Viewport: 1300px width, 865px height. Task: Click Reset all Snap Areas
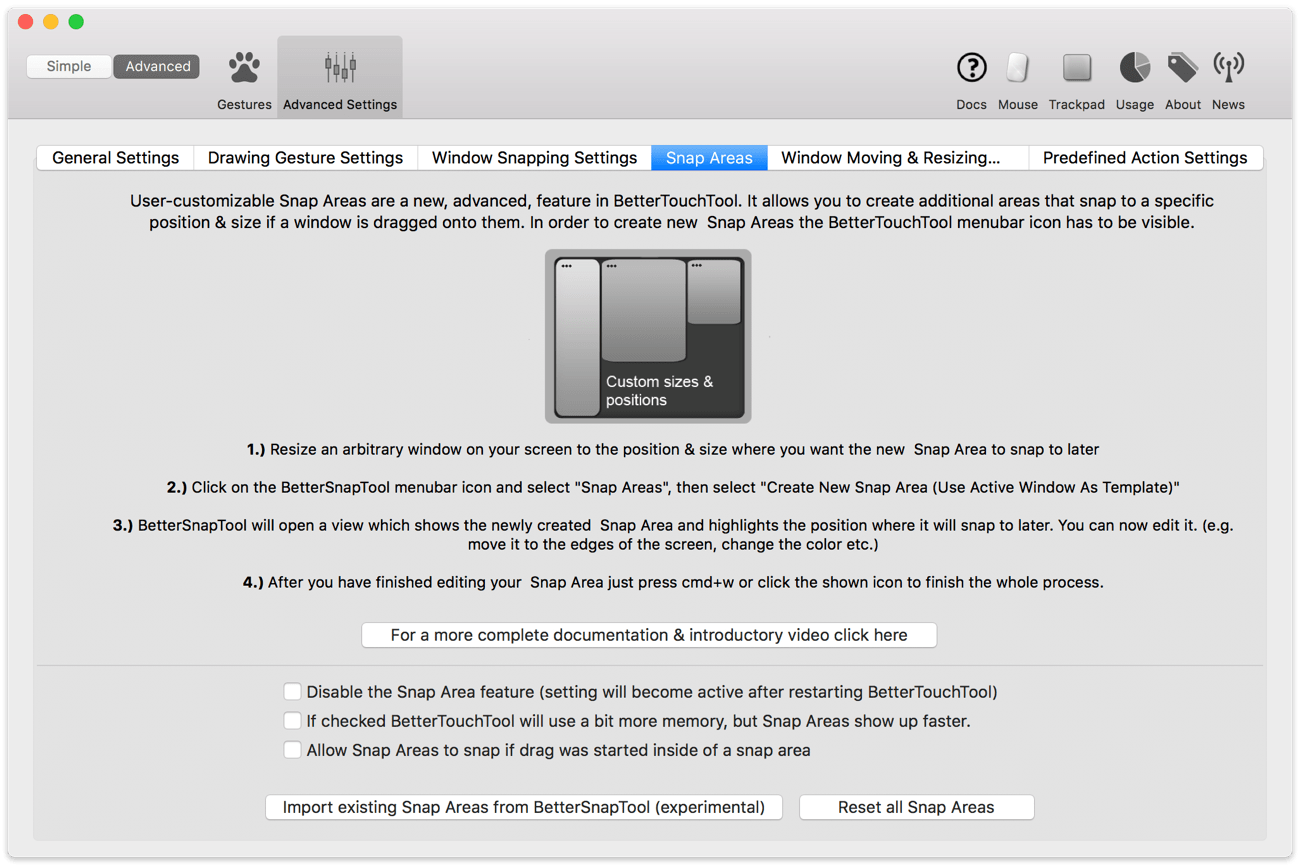point(916,807)
